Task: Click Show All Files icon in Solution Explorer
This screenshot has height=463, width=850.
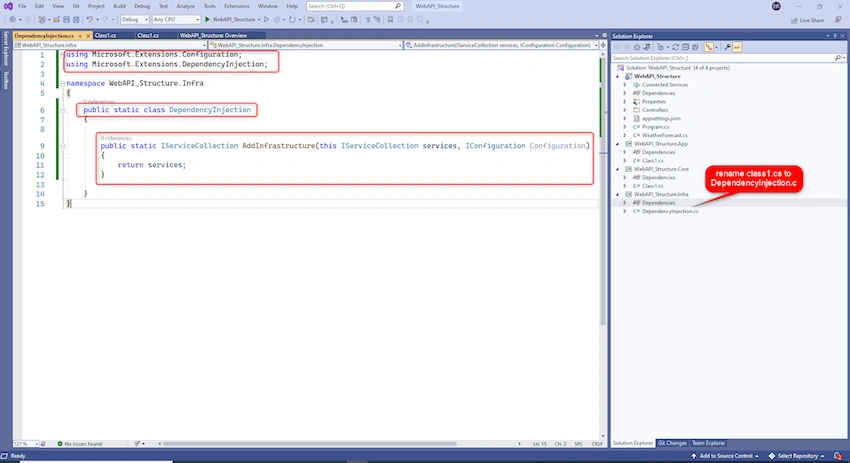Action: tap(695, 47)
